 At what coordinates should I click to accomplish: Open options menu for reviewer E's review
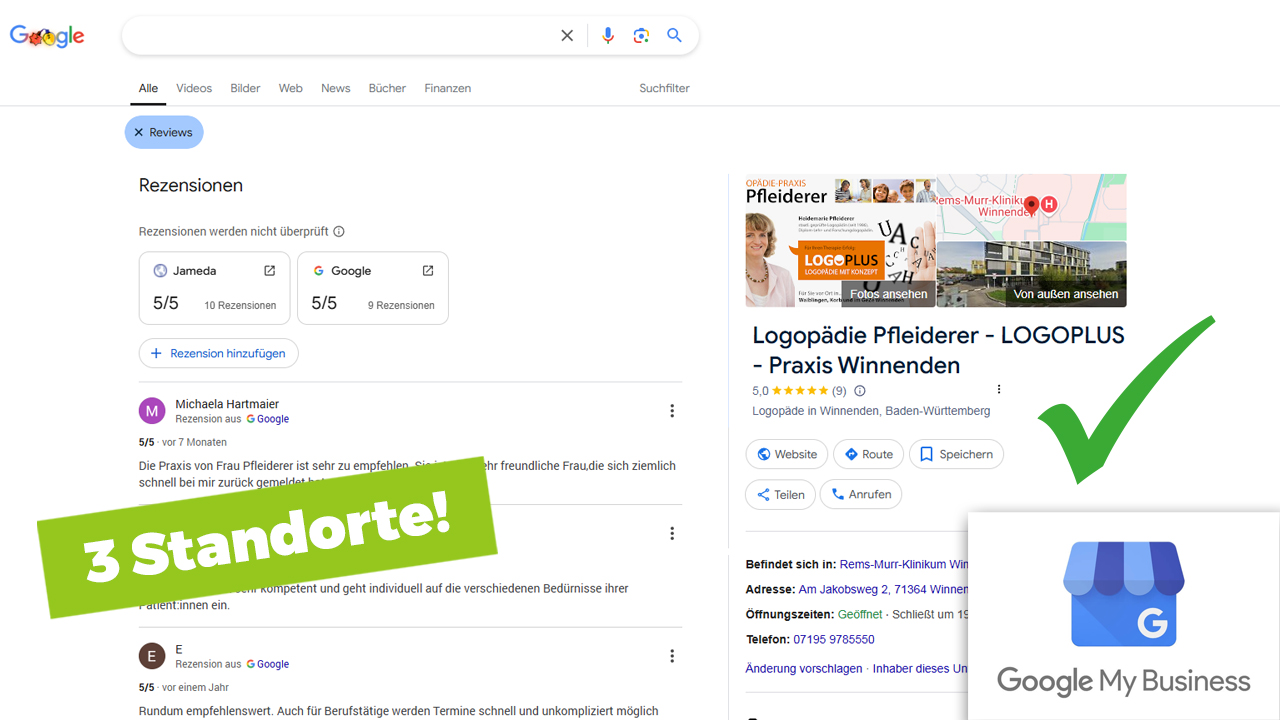(x=672, y=656)
